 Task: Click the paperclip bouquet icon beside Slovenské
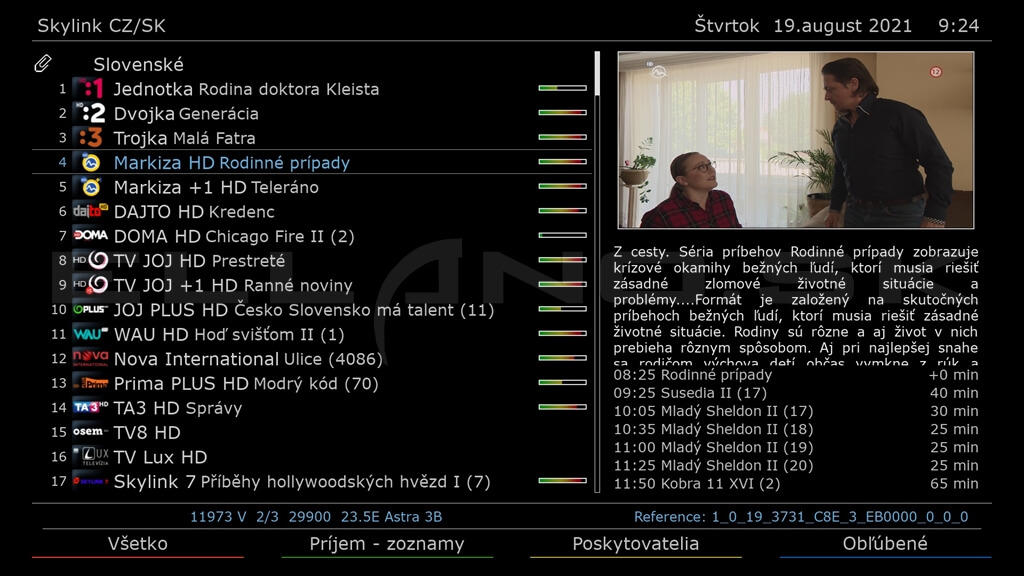(x=43, y=63)
